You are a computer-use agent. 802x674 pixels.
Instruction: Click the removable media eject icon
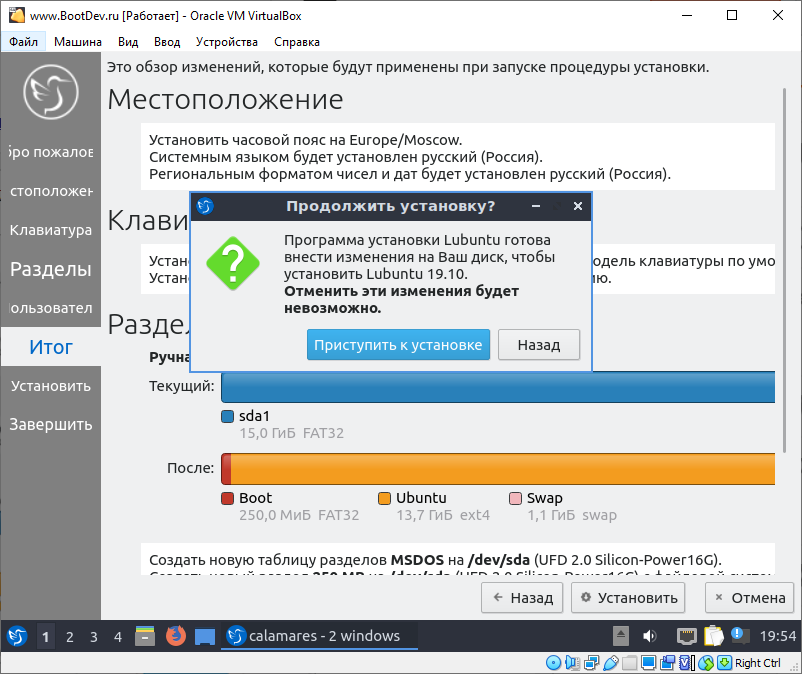pos(620,636)
